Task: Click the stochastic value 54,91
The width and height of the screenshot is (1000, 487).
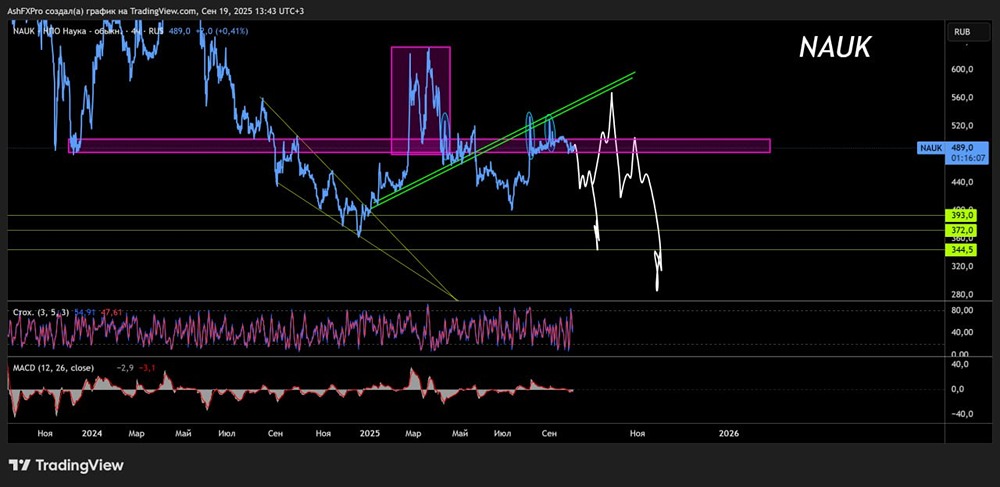Action: [84, 312]
